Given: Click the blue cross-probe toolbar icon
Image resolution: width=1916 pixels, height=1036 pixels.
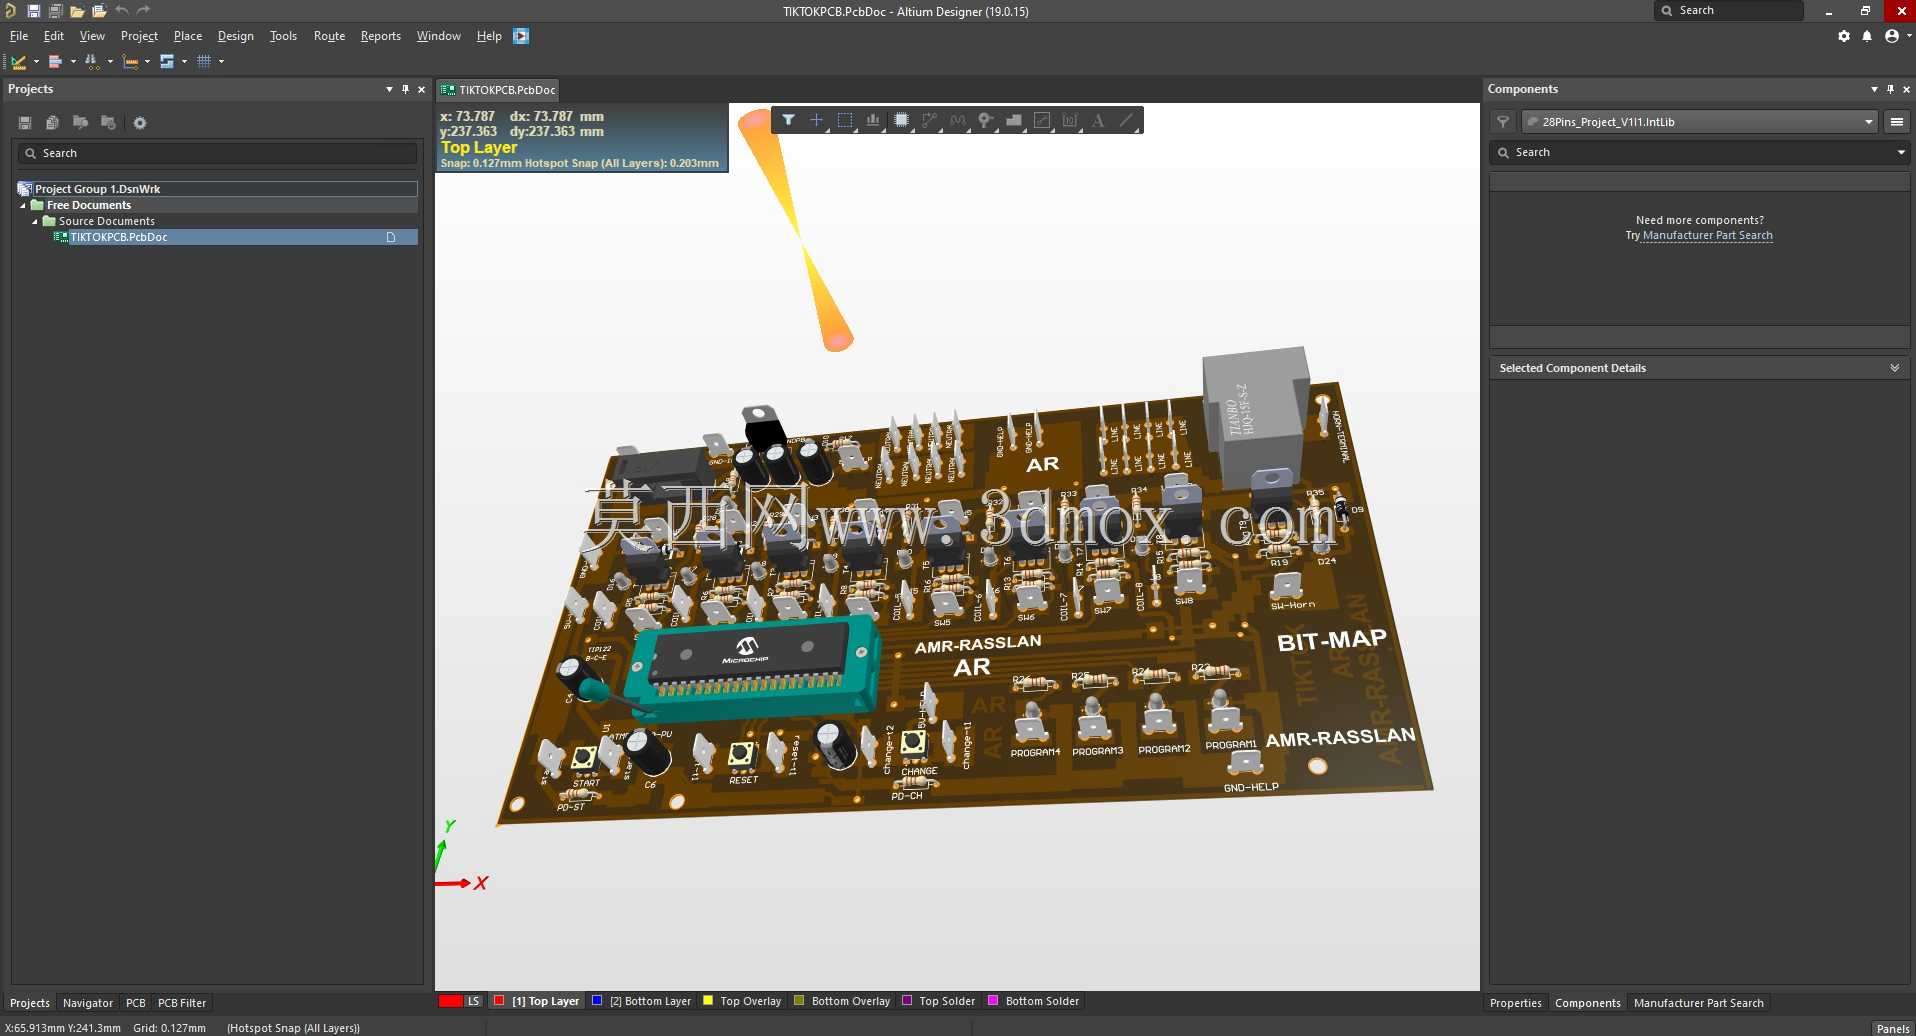Looking at the screenshot, I should point(167,62).
